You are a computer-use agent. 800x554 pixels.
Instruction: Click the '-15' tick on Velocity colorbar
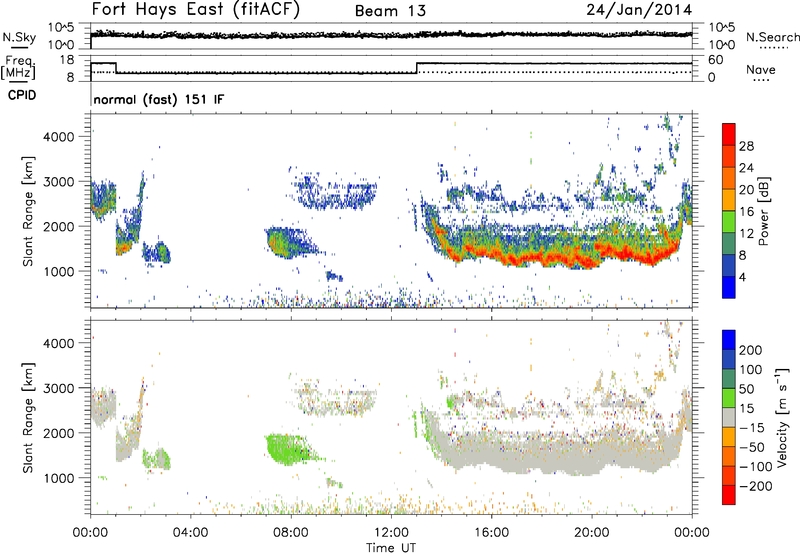[x=752, y=428]
